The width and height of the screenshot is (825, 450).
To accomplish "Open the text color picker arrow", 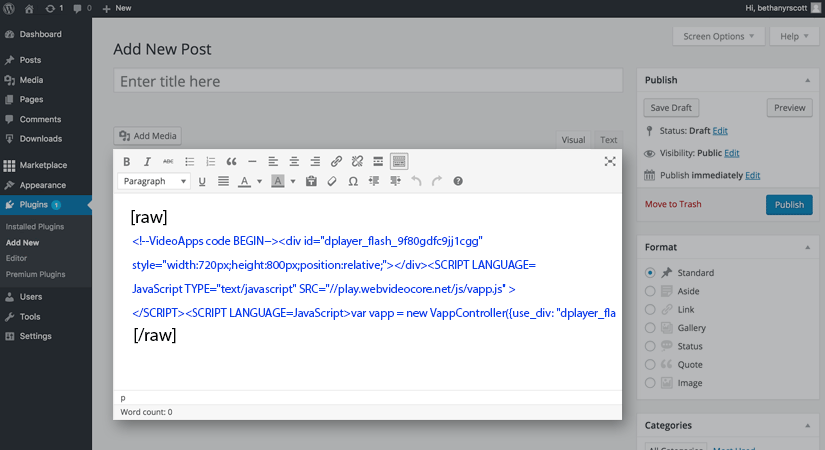I will tap(259, 181).
